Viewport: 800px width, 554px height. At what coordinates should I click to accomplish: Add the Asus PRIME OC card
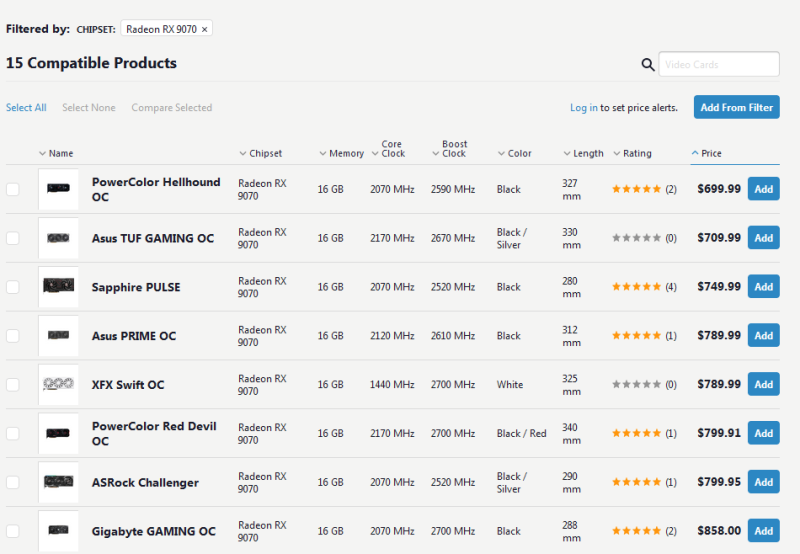763,335
